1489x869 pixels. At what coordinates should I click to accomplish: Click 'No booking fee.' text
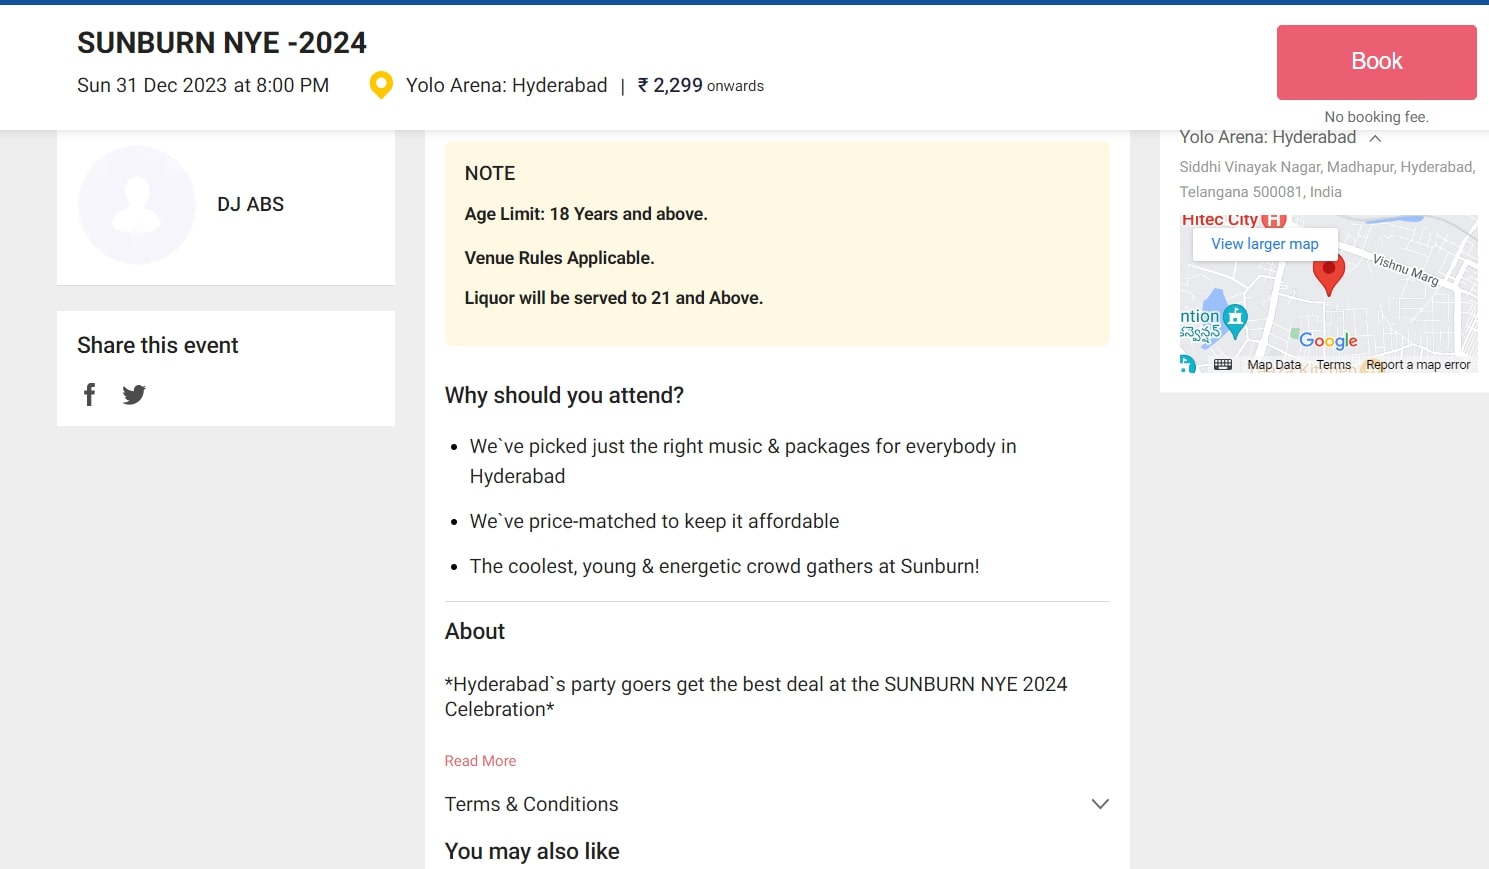pos(1376,117)
